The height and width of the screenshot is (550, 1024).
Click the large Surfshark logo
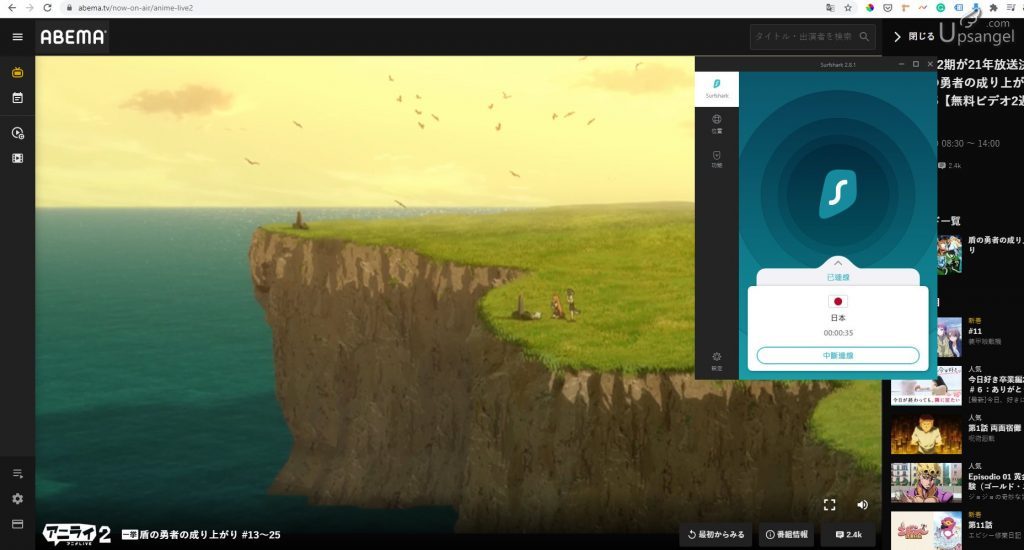click(838, 194)
